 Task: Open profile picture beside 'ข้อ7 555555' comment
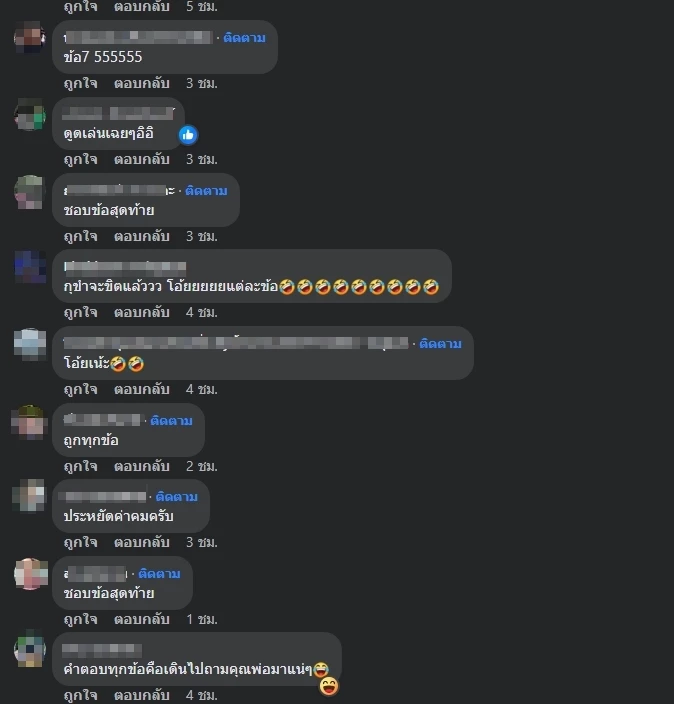pos(30,37)
